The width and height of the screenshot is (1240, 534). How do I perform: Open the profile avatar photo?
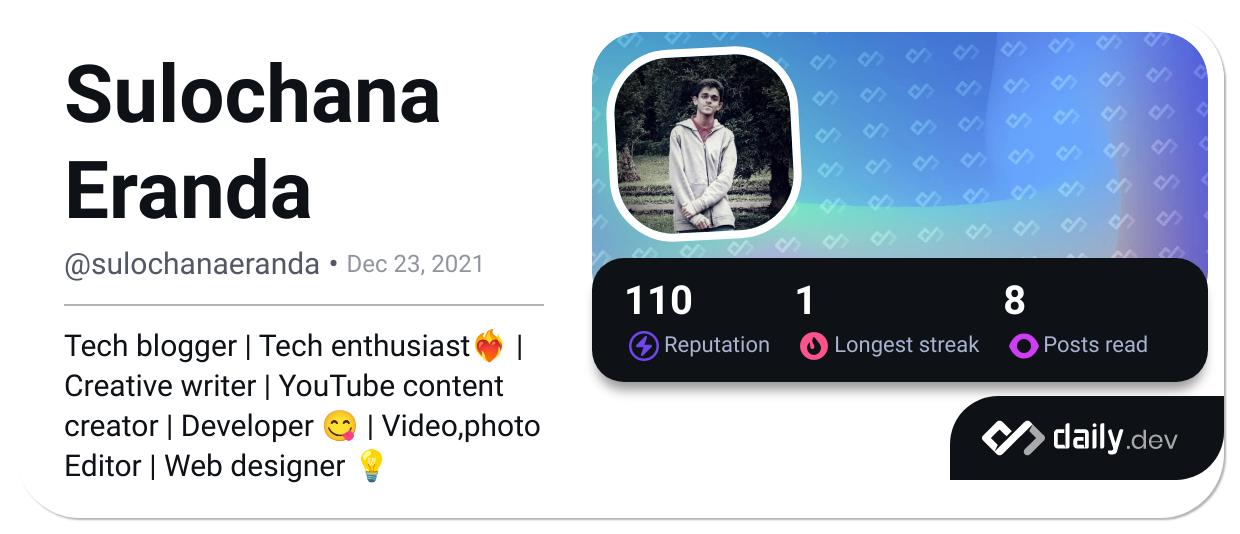coord(703,141)
